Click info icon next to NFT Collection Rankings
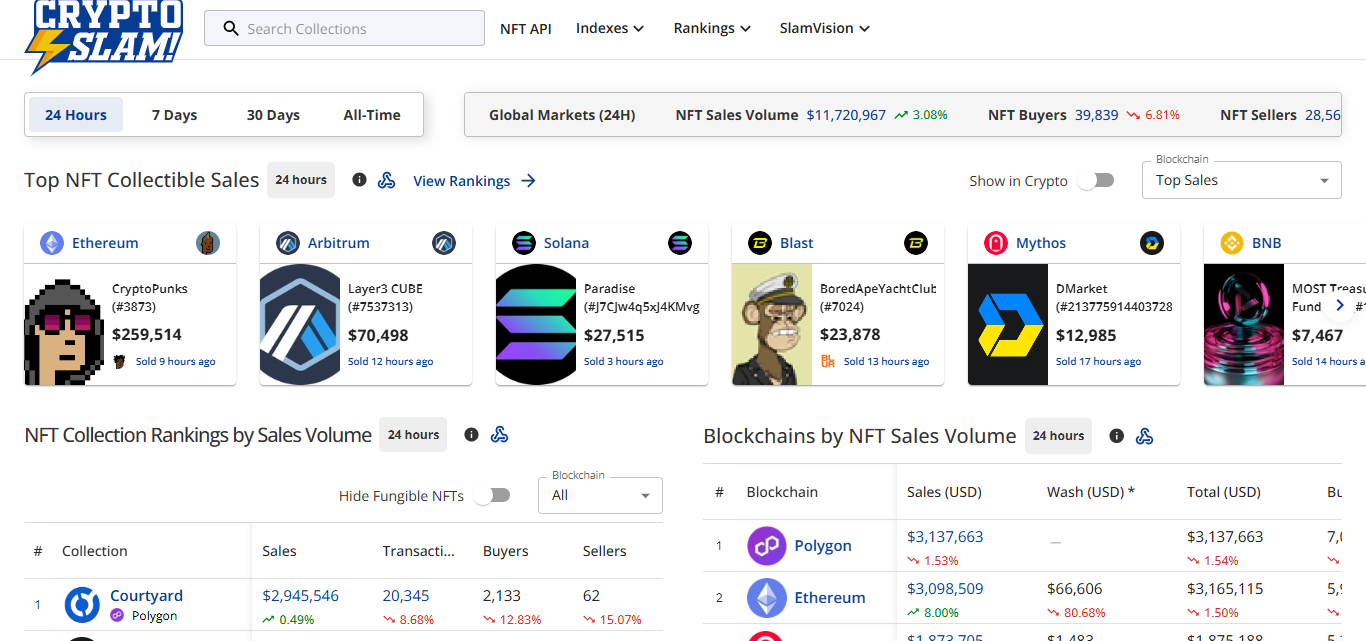This screenshot has width=1366, height=641. [471, 435]
